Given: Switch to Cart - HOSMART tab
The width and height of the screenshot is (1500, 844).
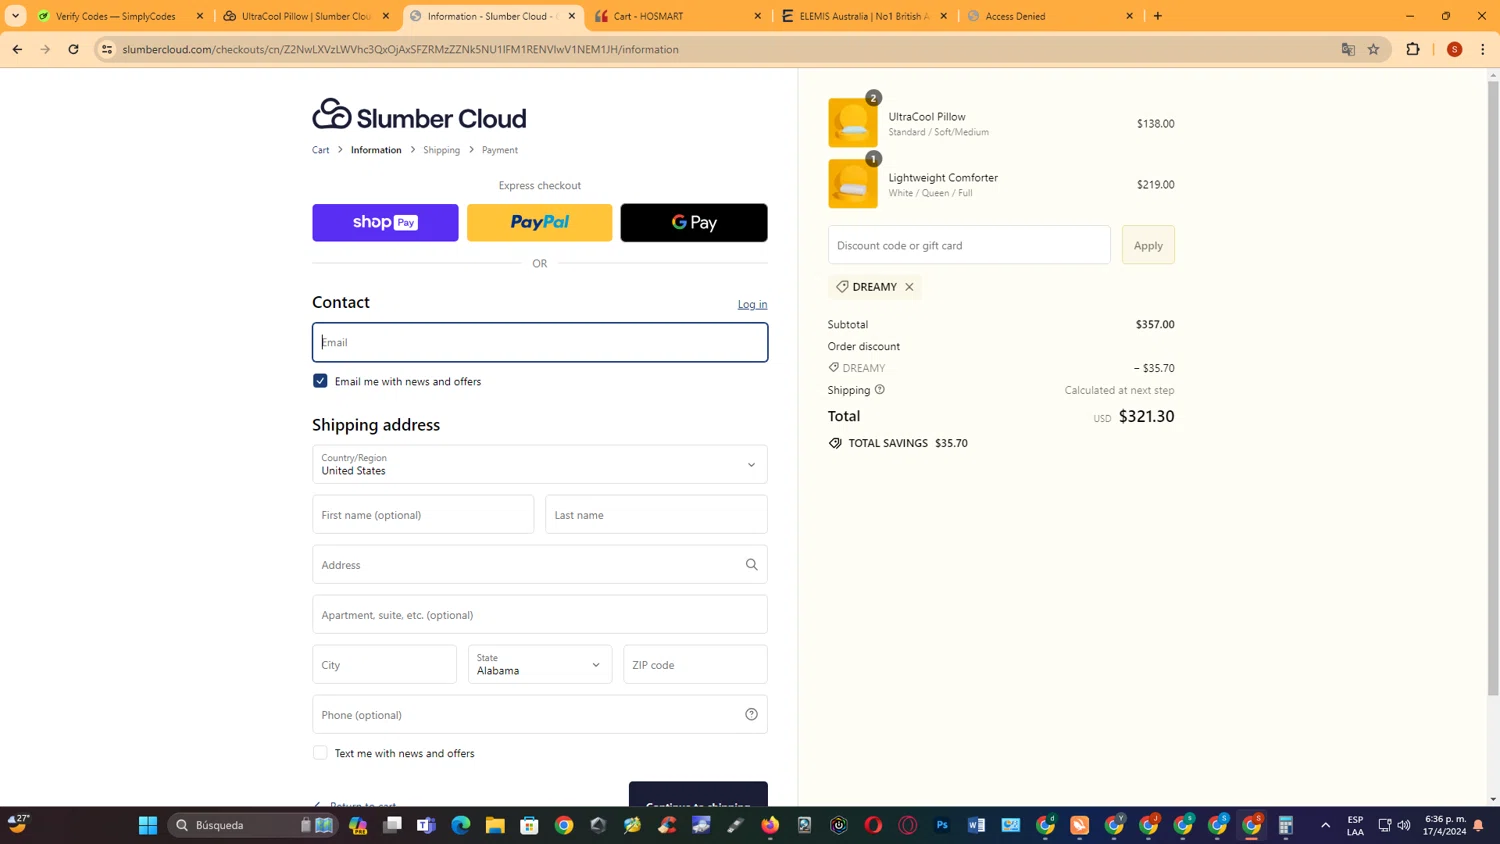Looking at the screenshot, I should point(675,16).
